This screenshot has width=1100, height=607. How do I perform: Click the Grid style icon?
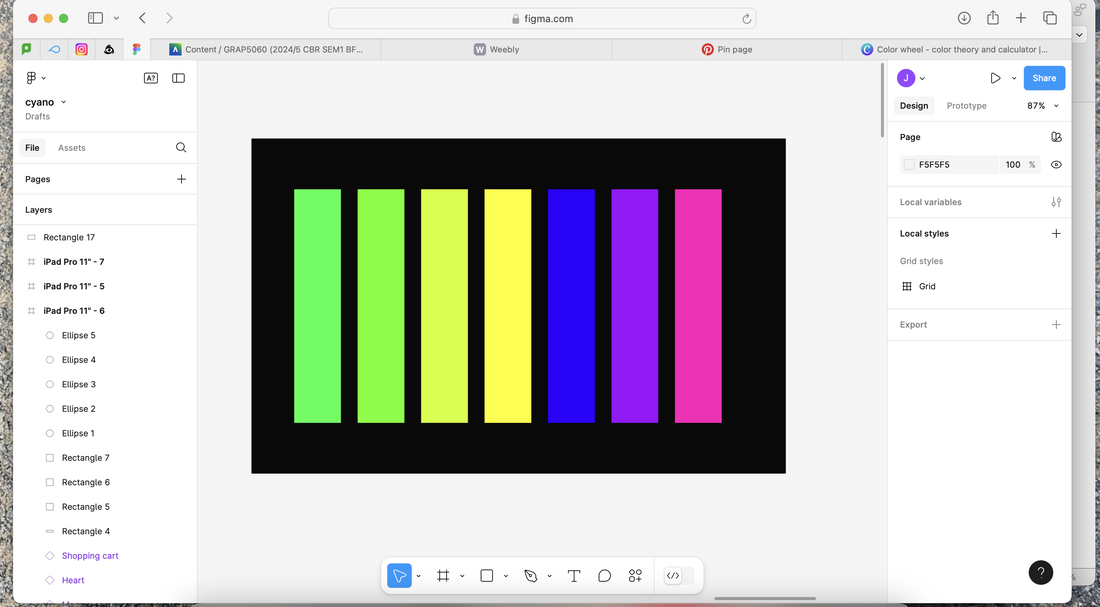906,286
